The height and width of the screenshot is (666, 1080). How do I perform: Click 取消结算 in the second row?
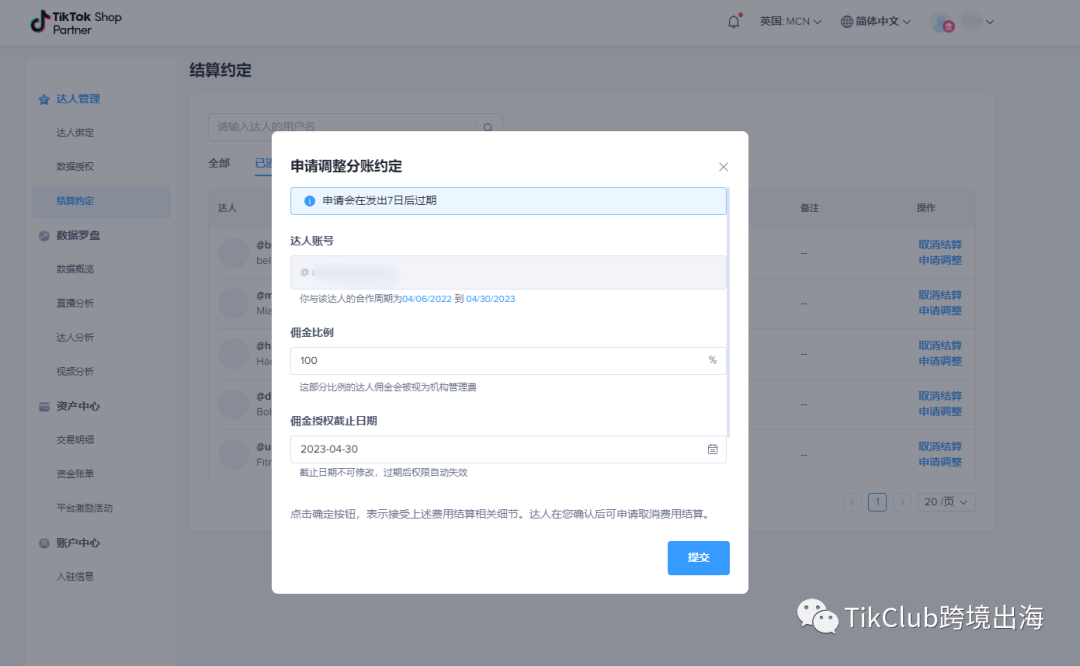939,295
